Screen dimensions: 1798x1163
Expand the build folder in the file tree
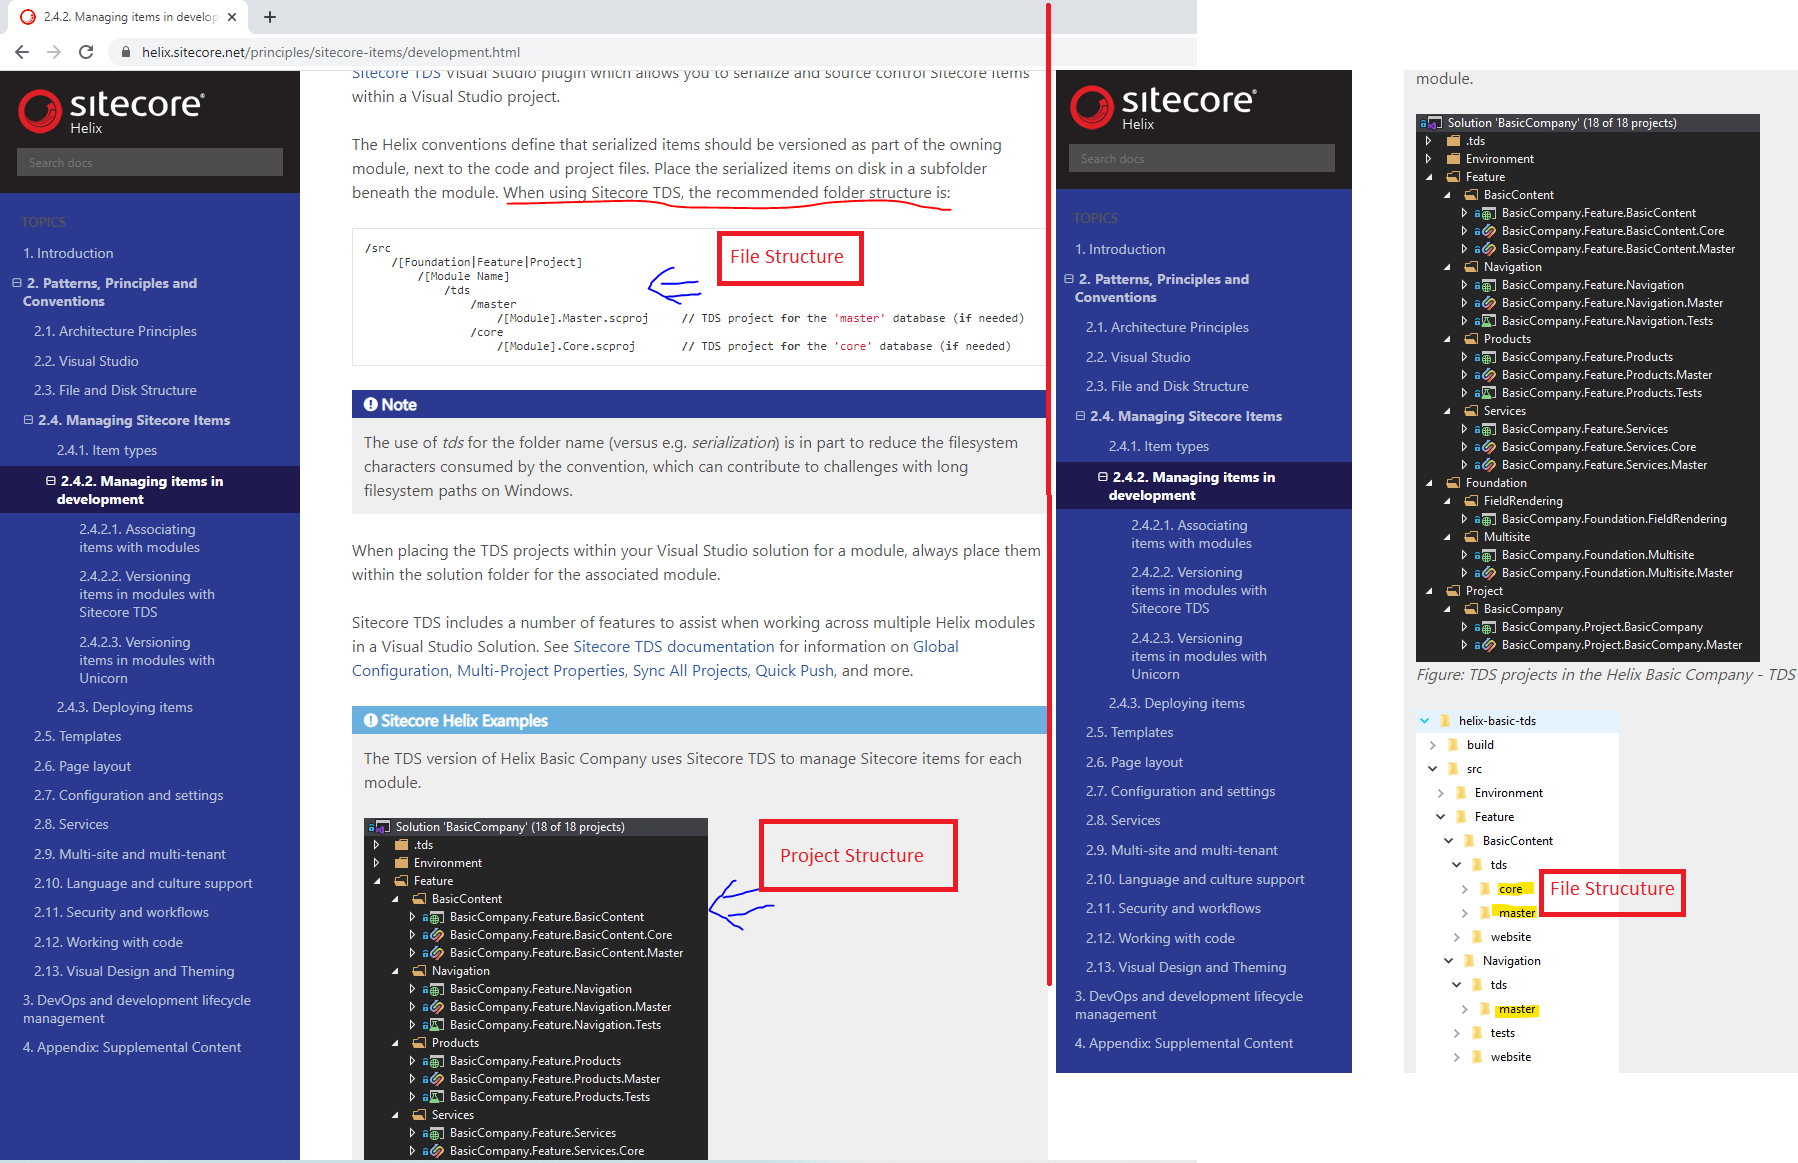pyautogui.click(x=1432, y=744)
